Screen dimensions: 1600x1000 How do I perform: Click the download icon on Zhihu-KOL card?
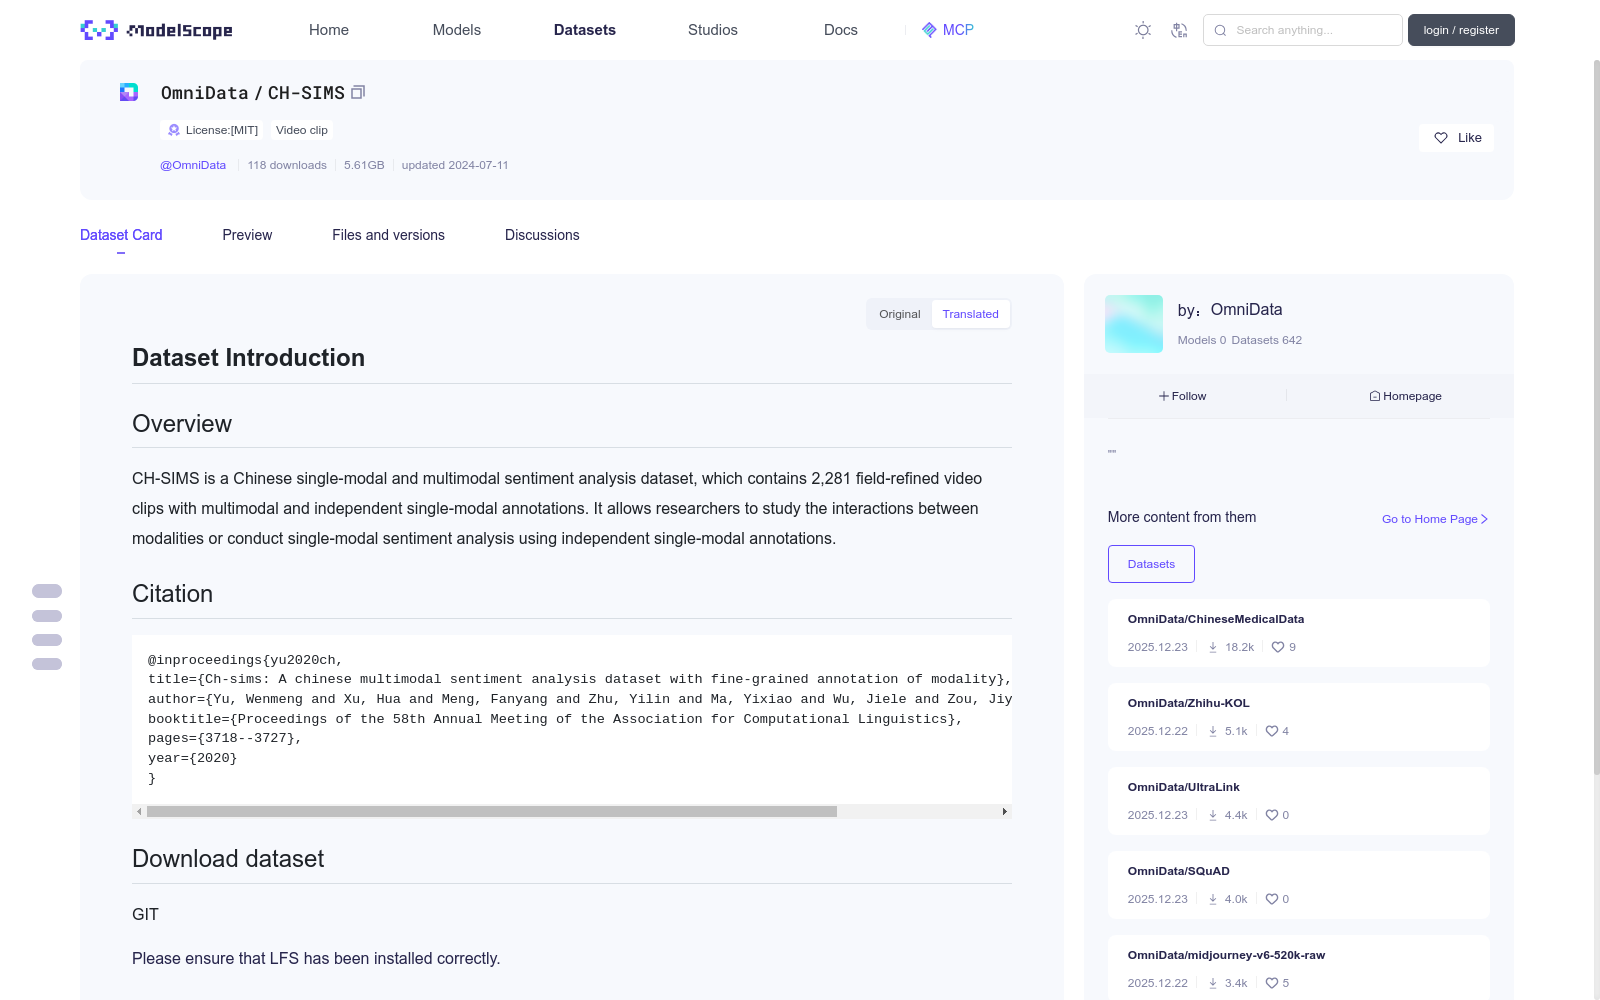click(x=1213, y=731)
